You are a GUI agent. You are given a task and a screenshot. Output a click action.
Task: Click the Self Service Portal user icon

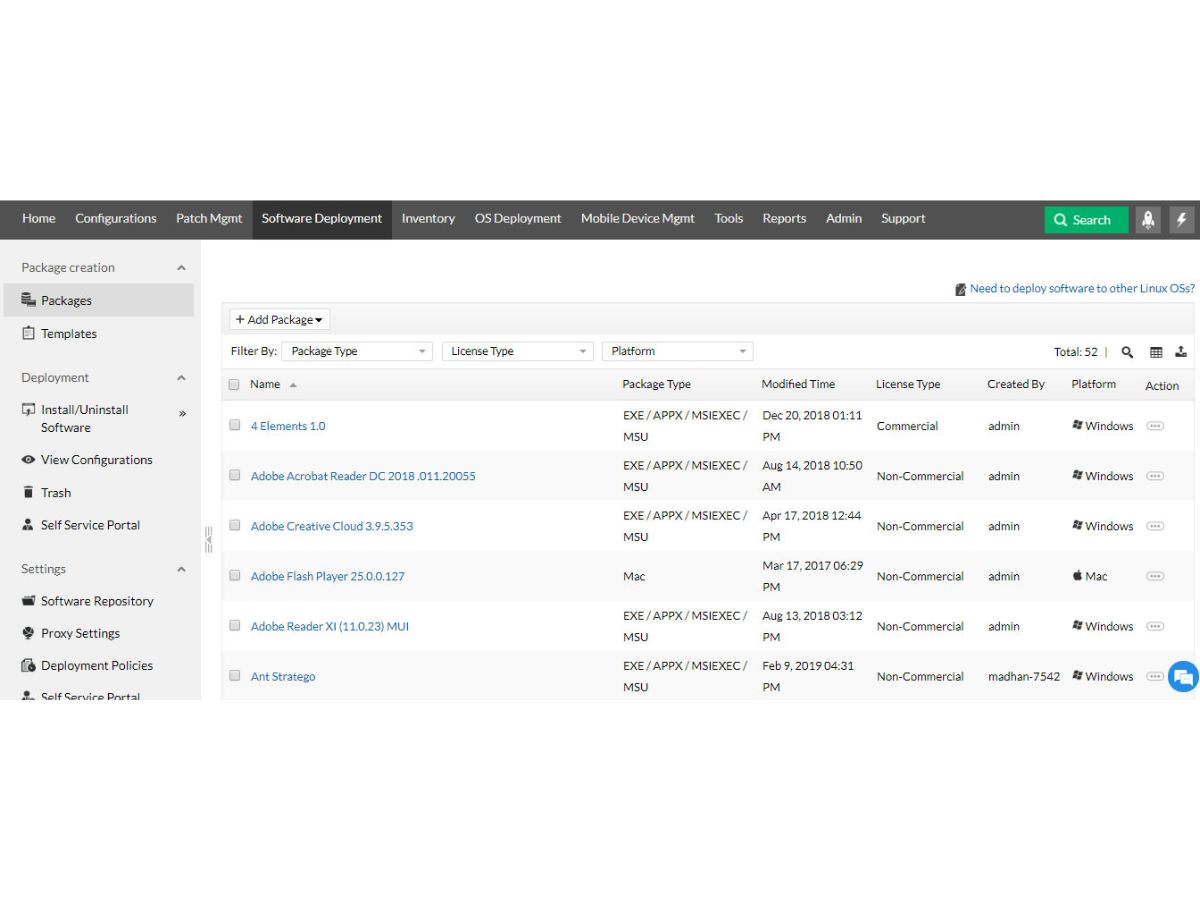[x=28, y=524]
